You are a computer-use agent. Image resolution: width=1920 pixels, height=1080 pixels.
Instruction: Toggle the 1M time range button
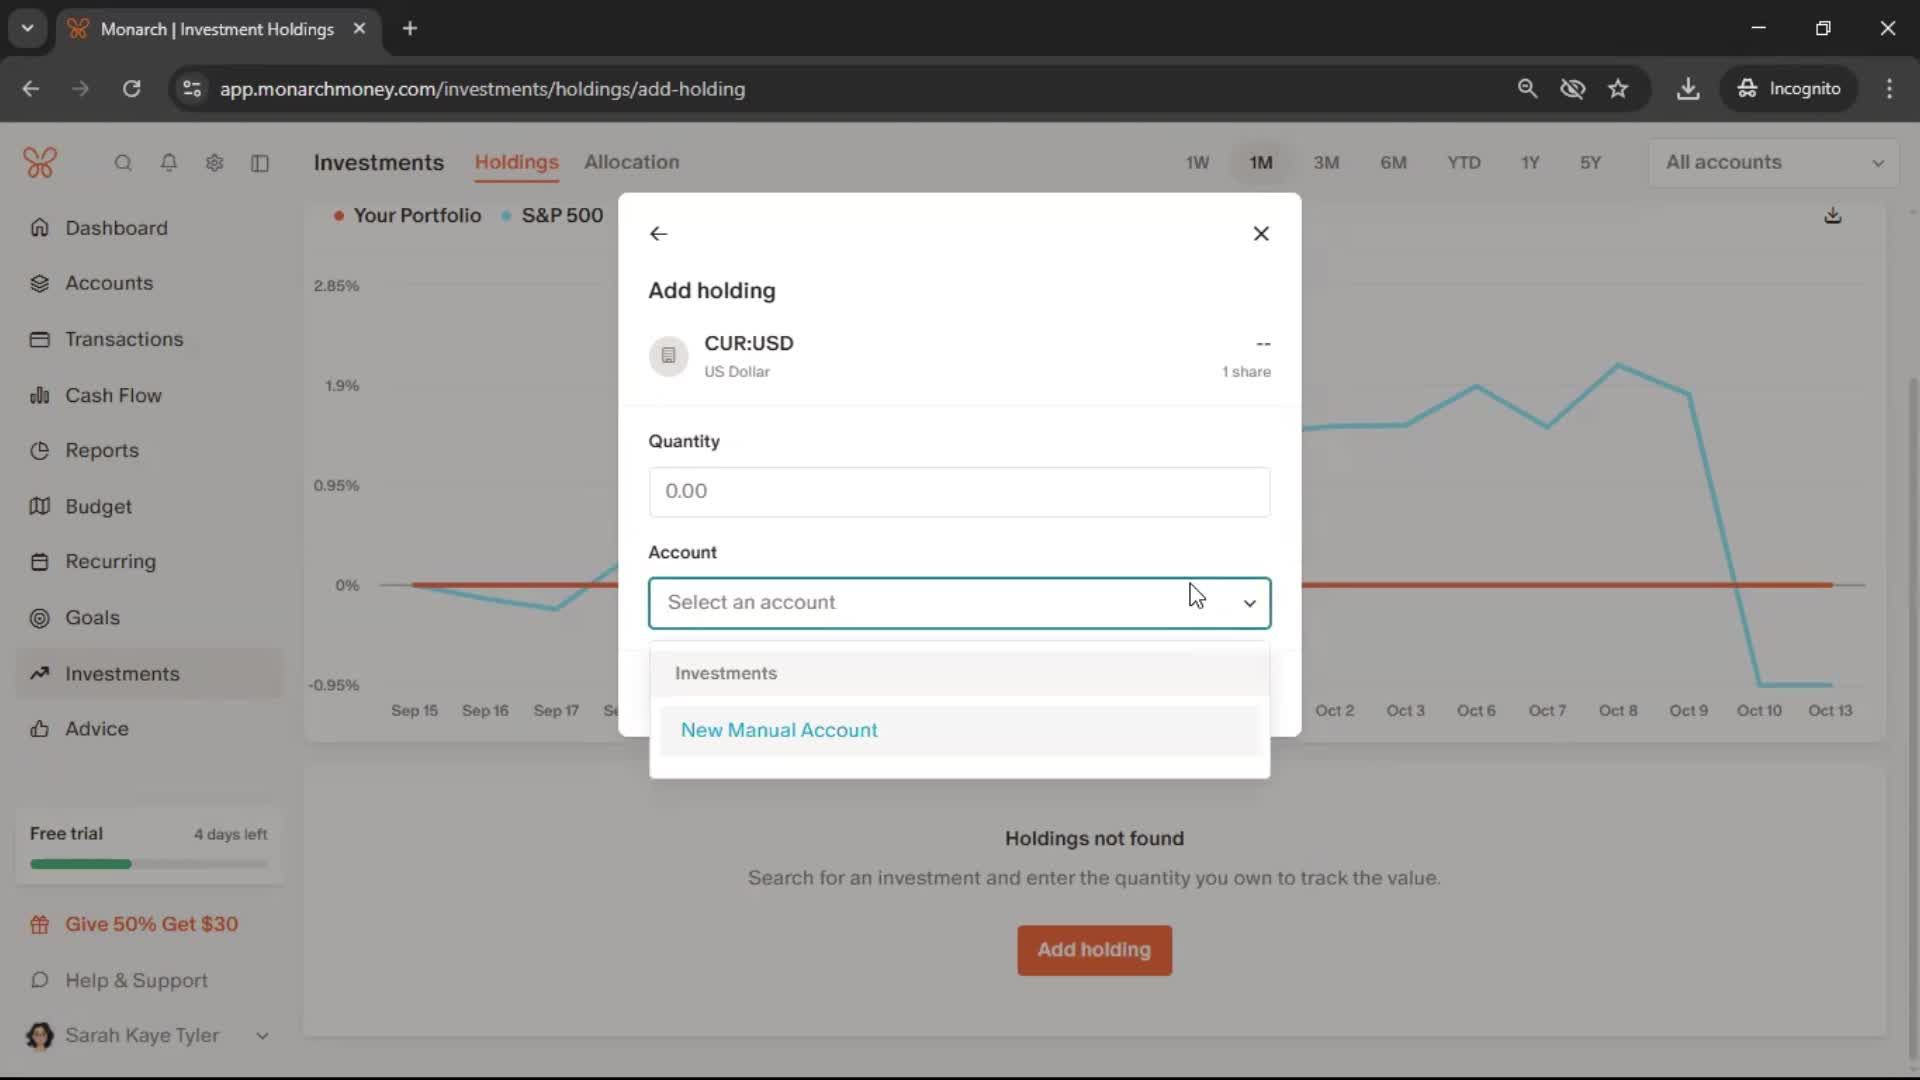click(x=1260, y=163)
